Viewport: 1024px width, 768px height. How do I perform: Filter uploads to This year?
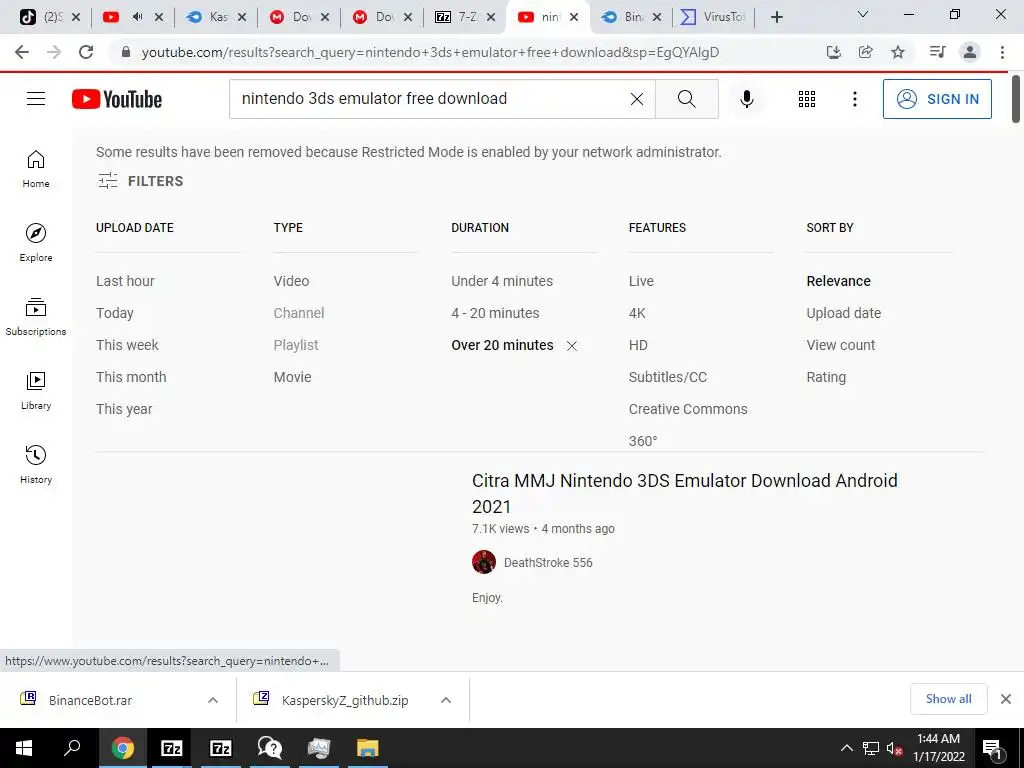point(124,409)
